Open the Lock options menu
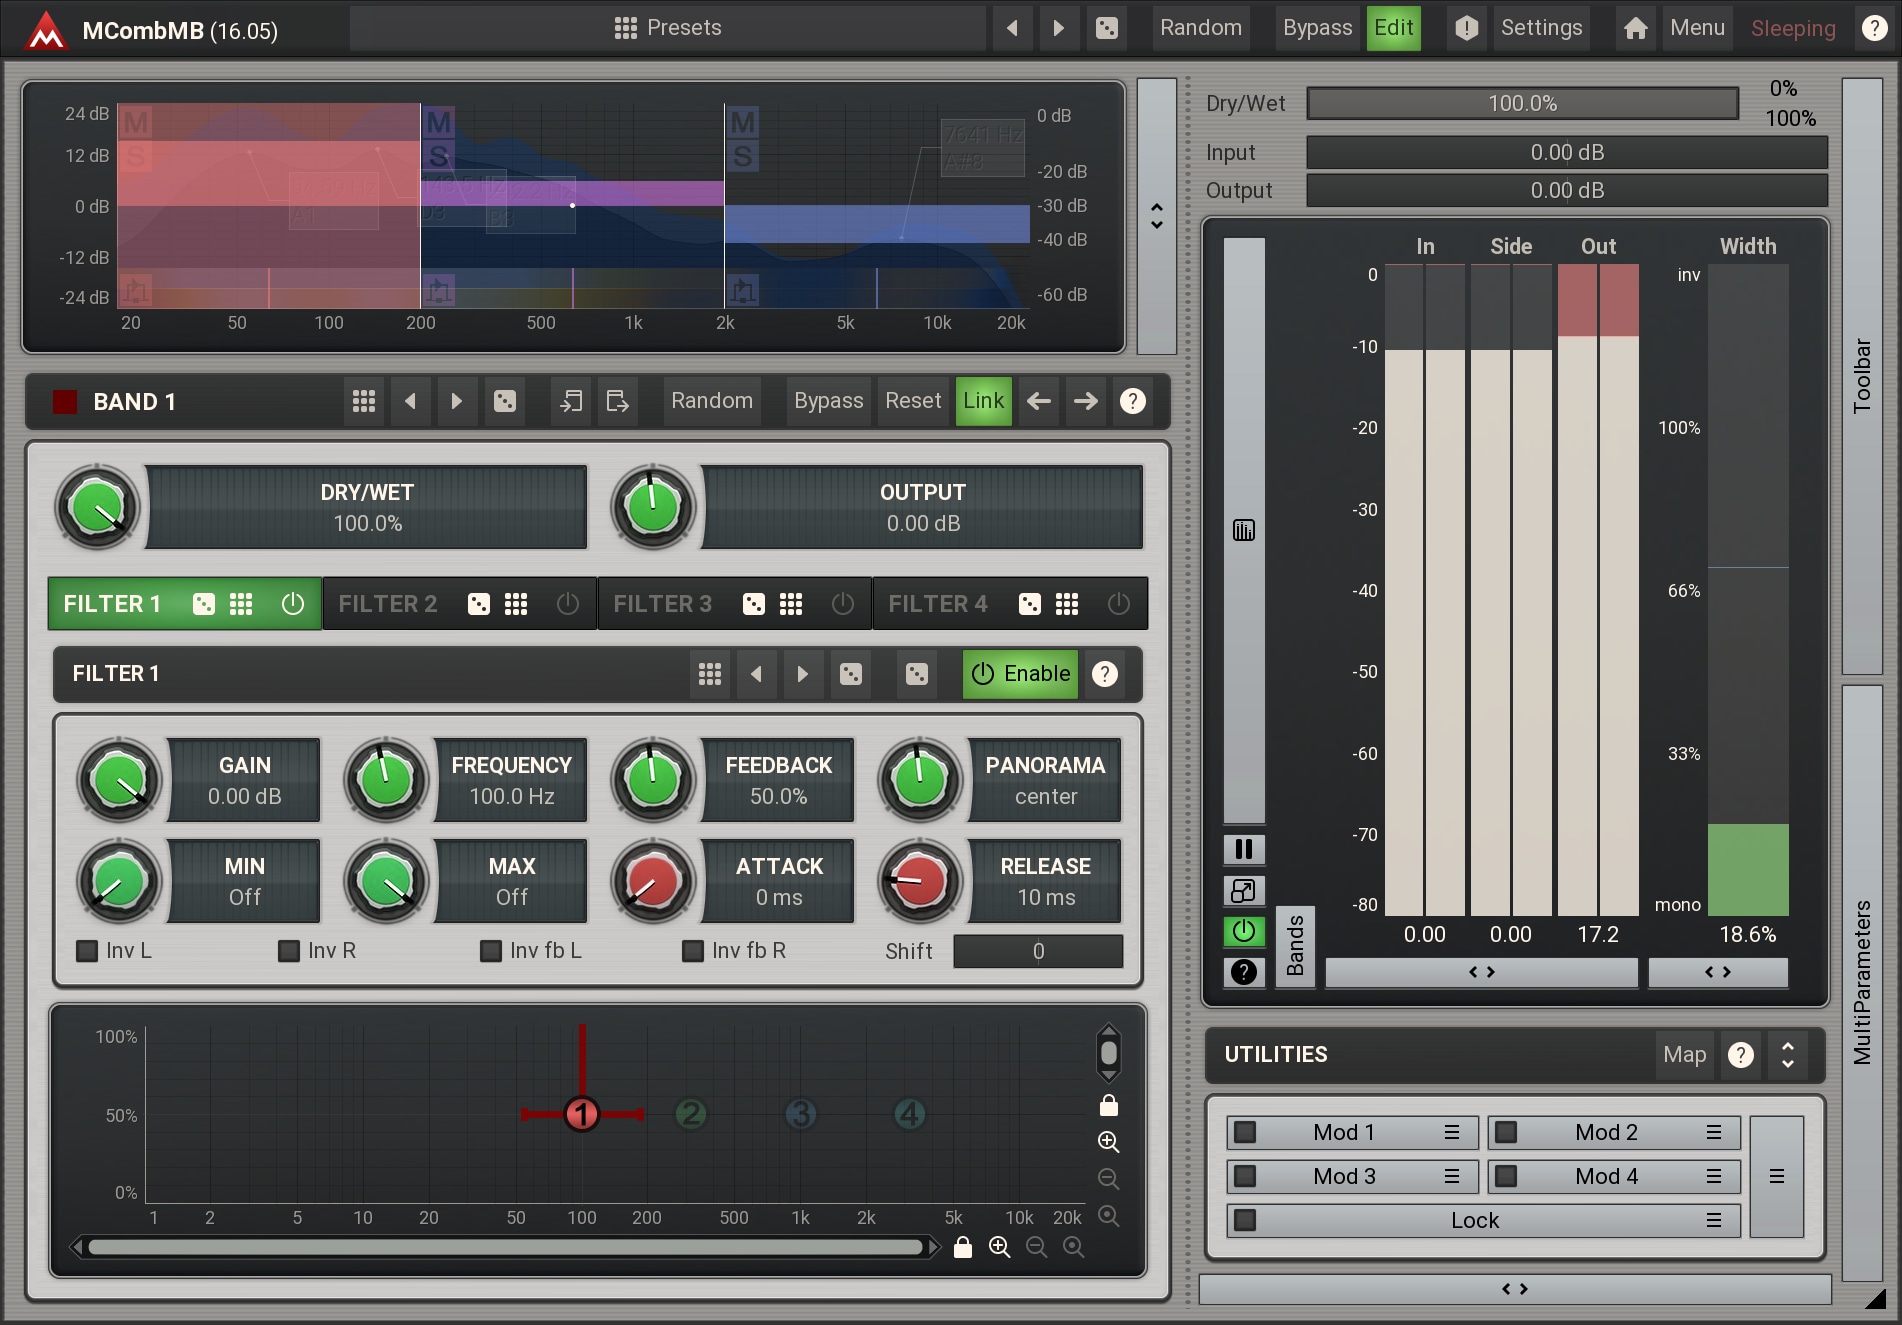This screenshot has width=1902, height=1325. pos(1714,1221)
